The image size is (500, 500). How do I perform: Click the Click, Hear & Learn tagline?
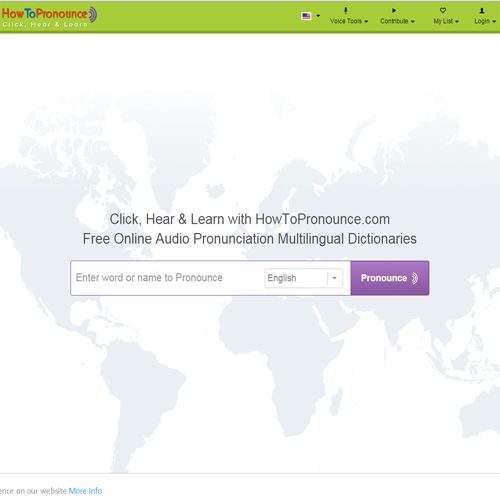click(x=45, y=25)
